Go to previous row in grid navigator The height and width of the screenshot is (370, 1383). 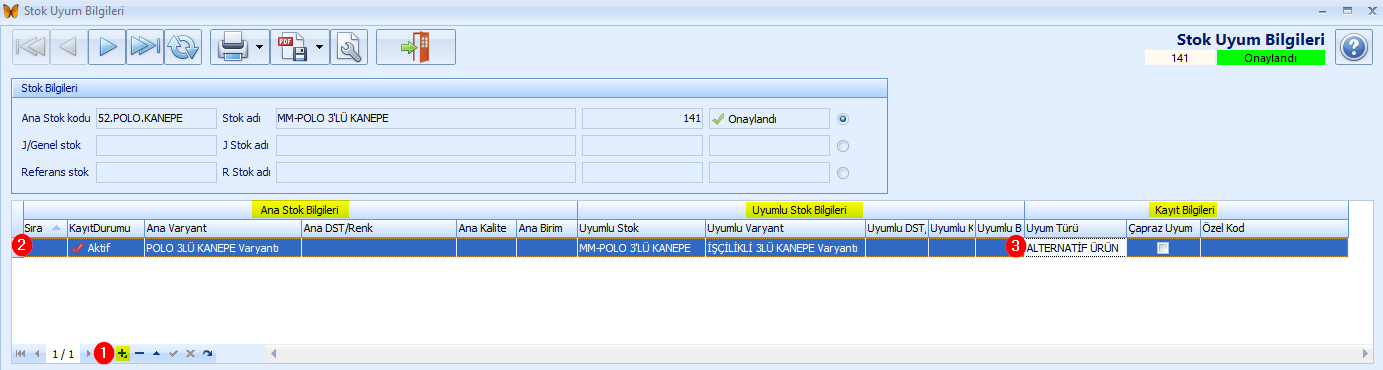pos(38,354)
